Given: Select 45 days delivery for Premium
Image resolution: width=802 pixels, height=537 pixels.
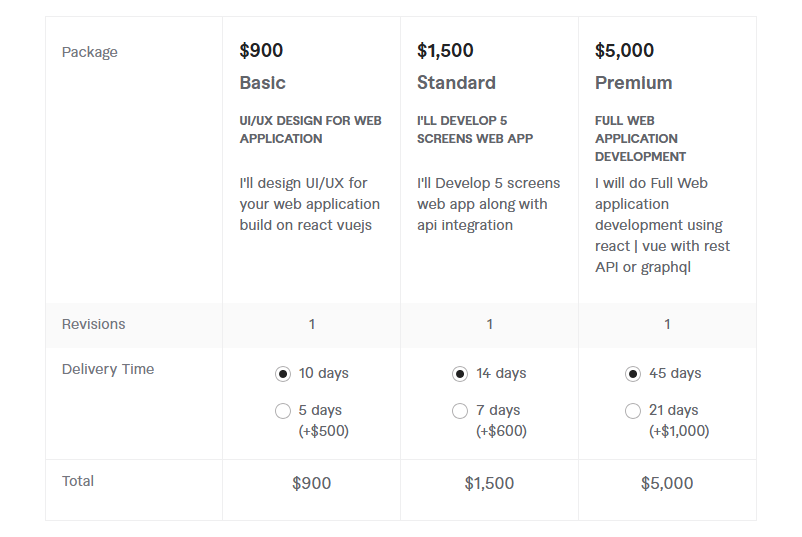Looking at the screenshot, I should 633,374.
